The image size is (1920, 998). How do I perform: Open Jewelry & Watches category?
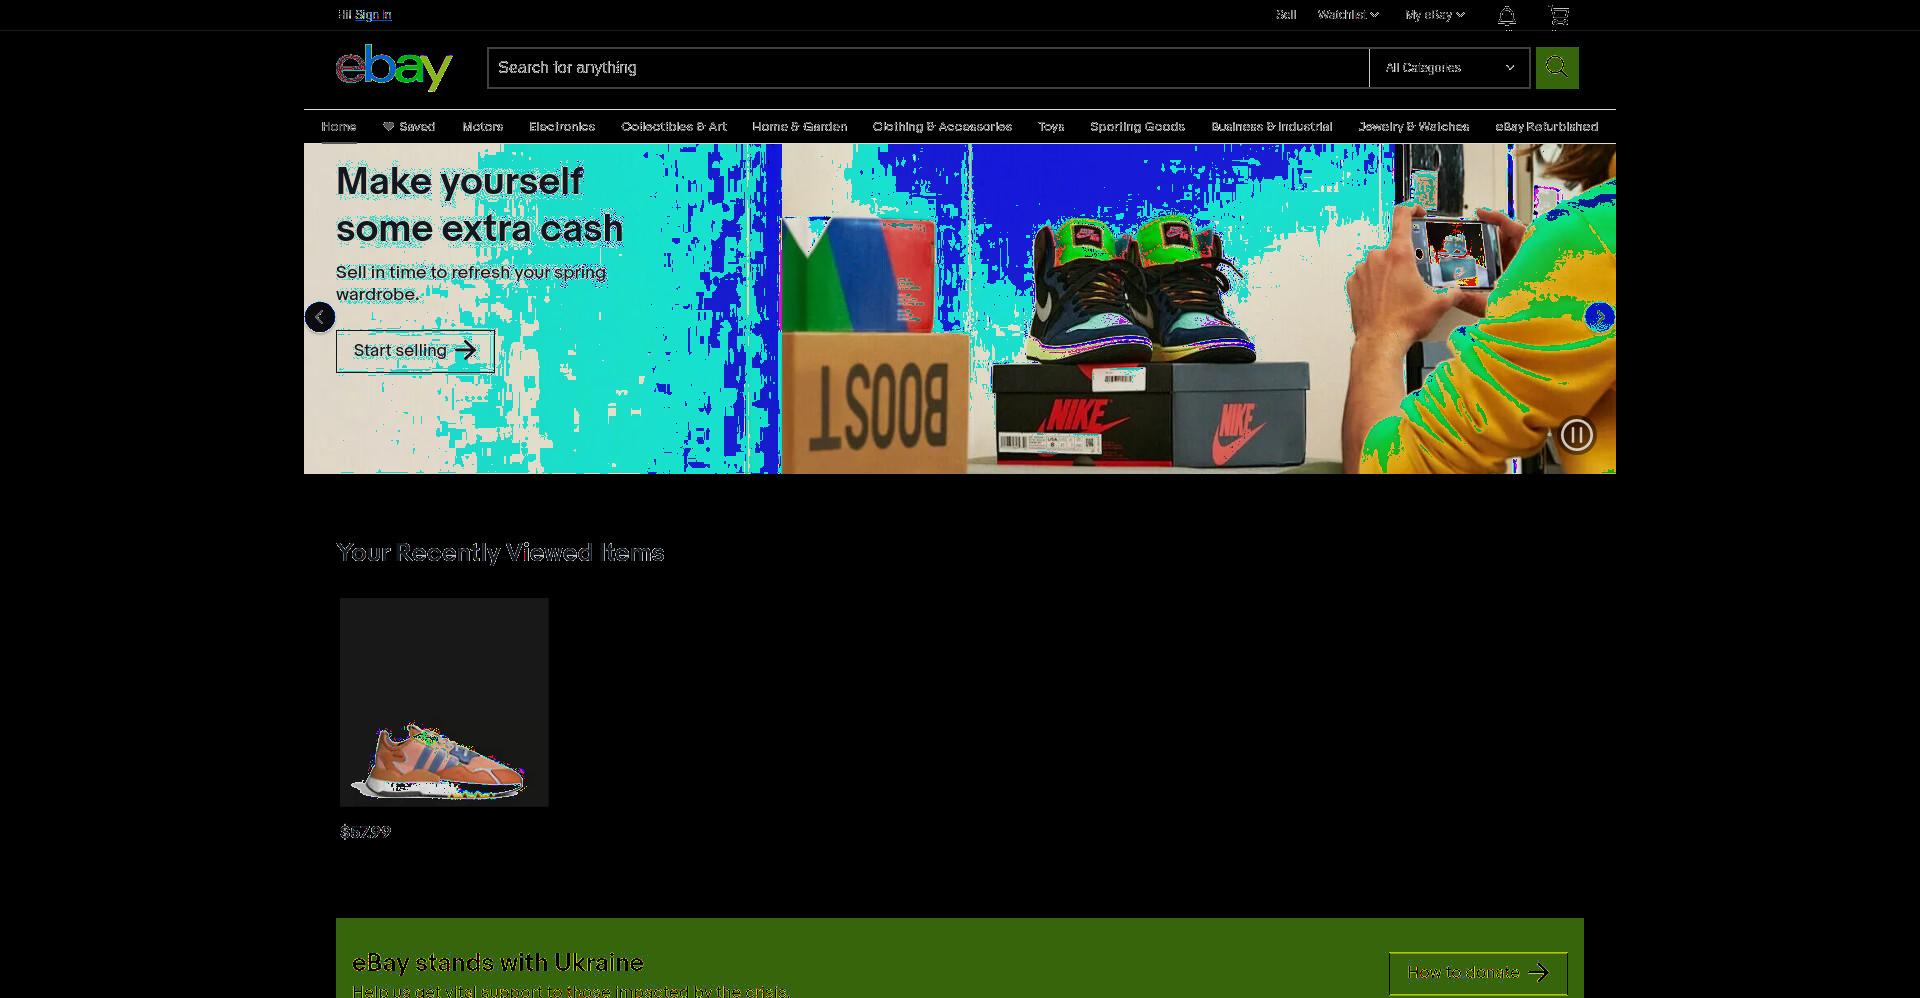[x=1414, y=127]
